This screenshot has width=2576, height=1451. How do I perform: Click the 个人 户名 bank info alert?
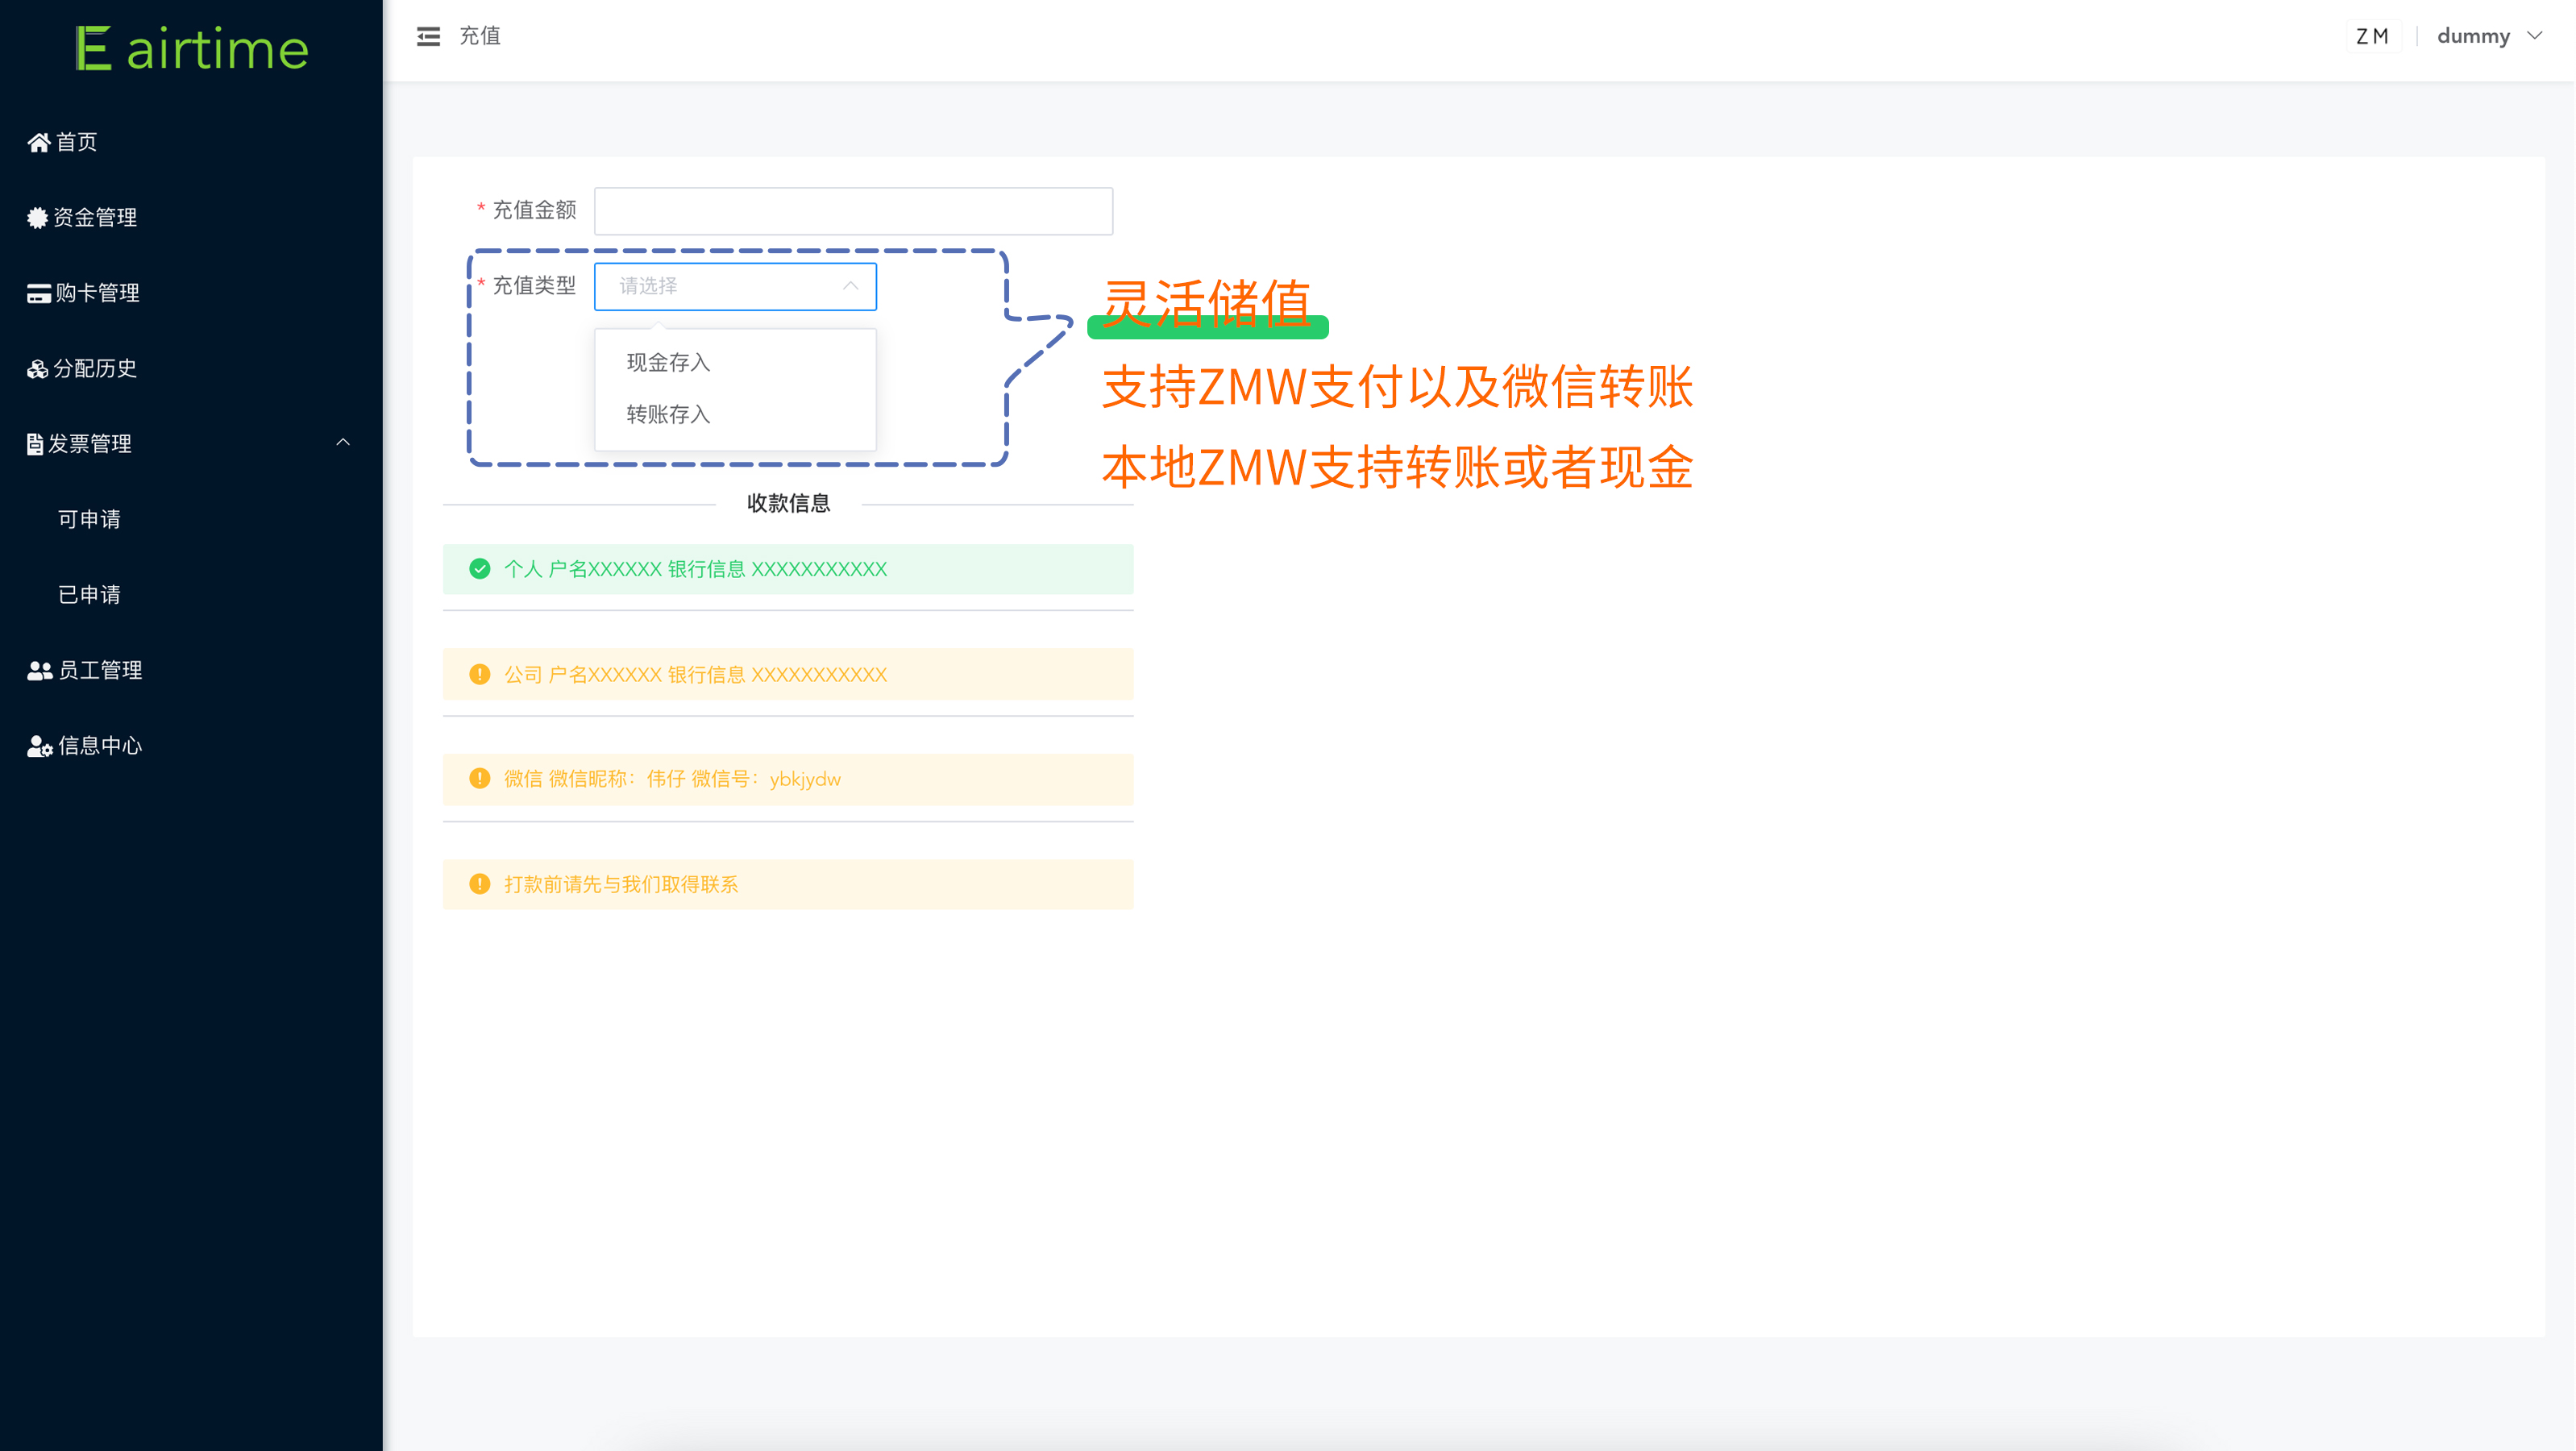[x=788, y=569]
